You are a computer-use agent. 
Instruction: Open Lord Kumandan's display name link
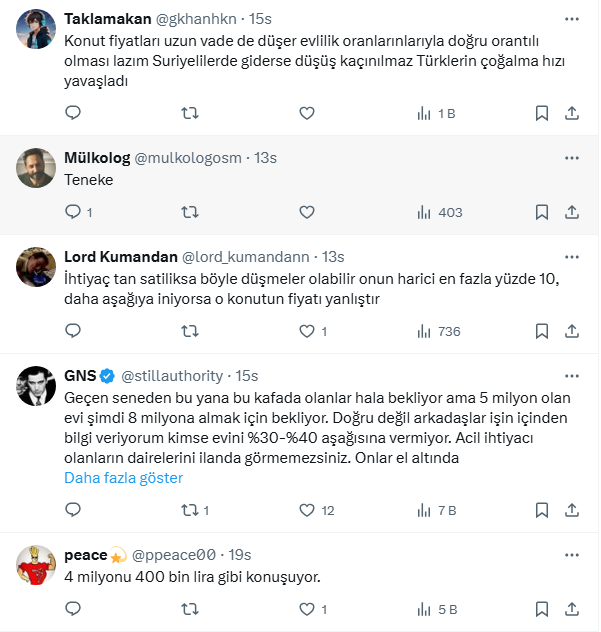pos(120,256)
